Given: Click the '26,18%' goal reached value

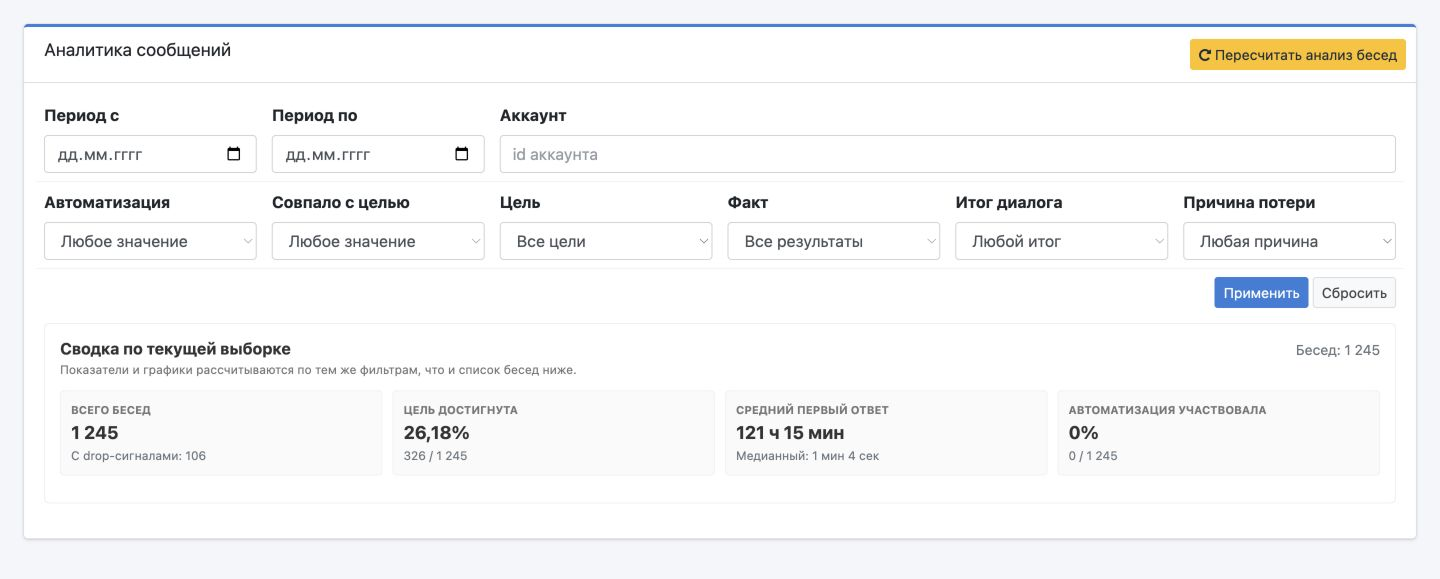Looking at the screenshot, I should pyautogui.click(x=437, y=433).
